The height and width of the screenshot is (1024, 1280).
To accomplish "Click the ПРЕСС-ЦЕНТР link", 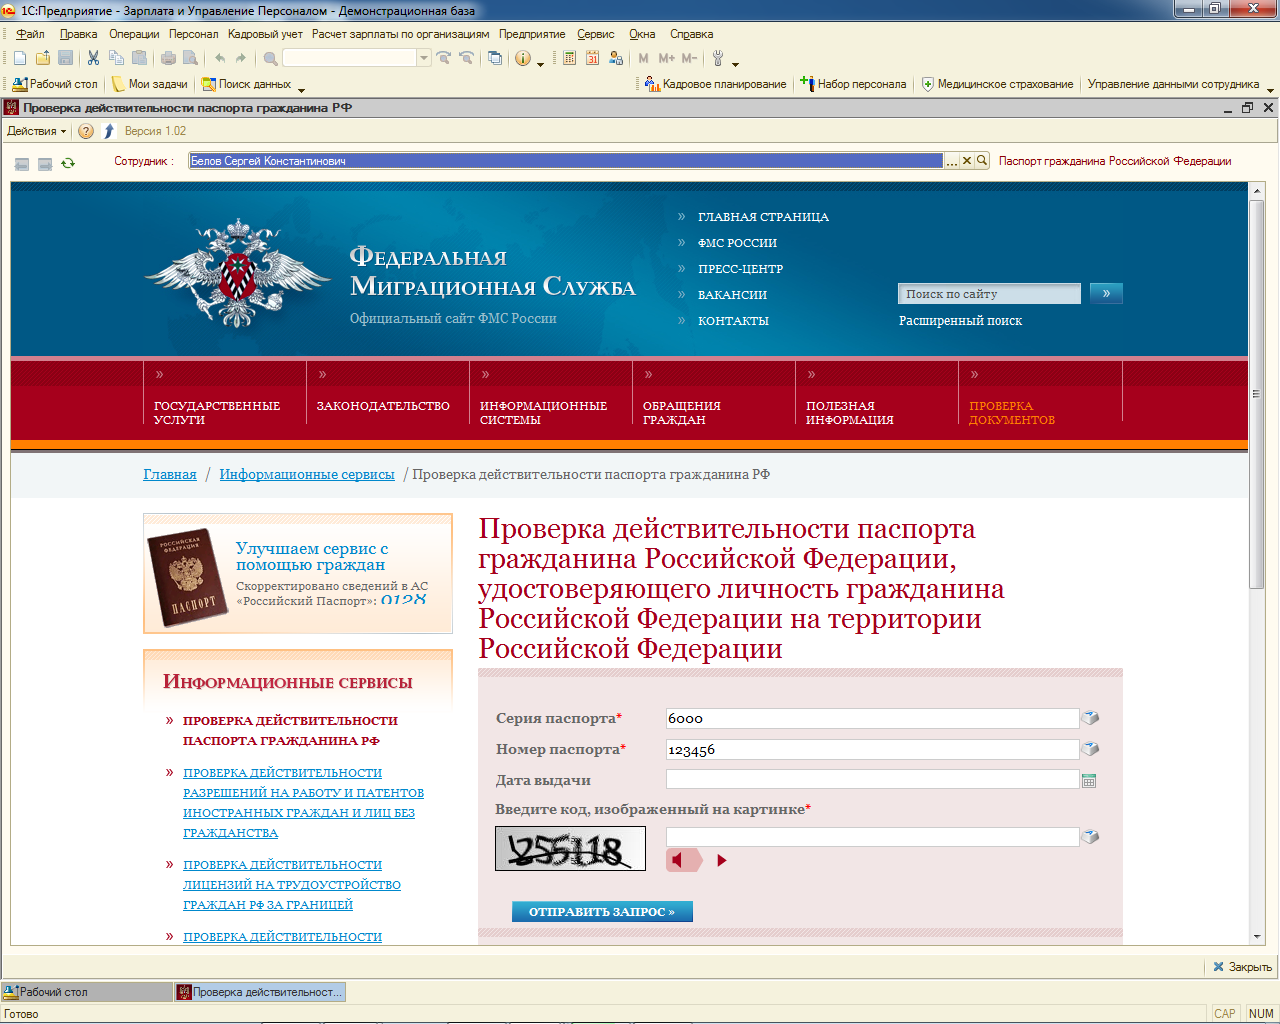I will coord(740,269).
